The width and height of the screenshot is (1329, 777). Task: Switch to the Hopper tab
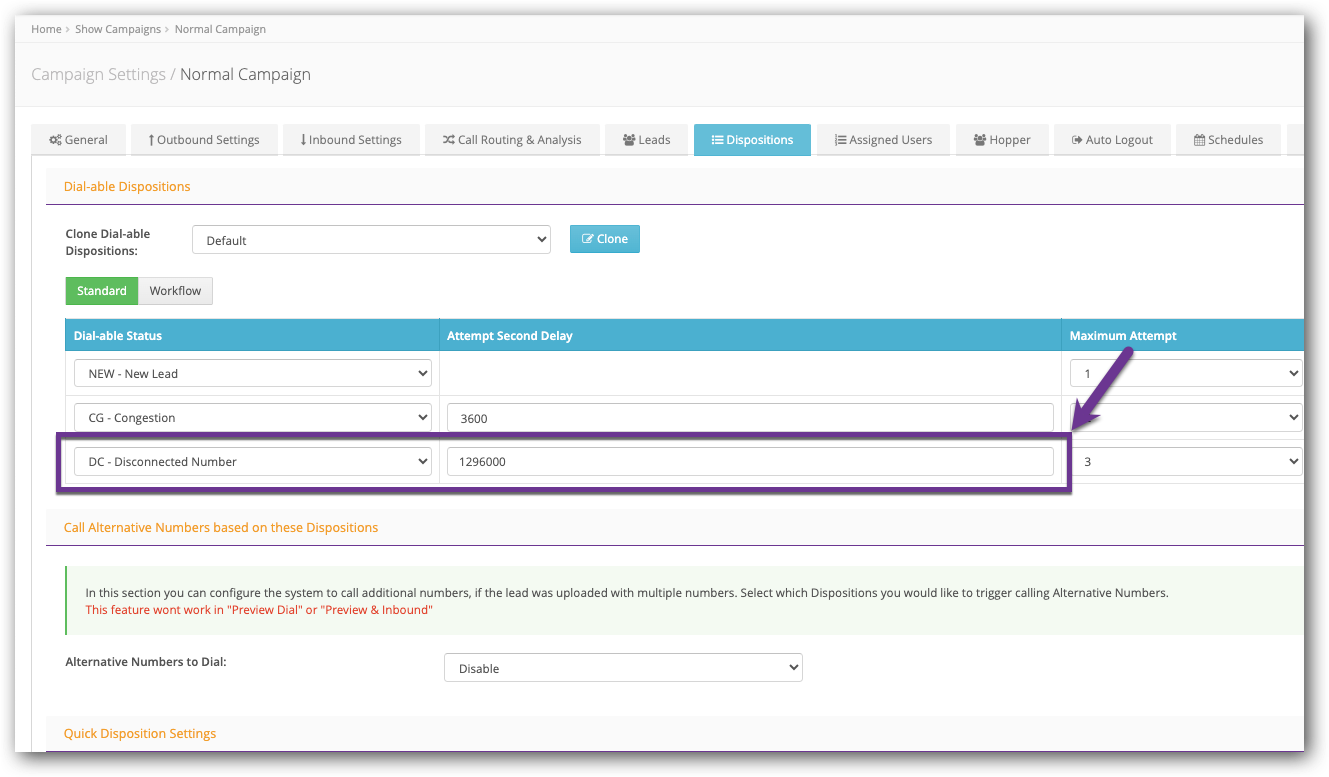[x=1003, y=140]
